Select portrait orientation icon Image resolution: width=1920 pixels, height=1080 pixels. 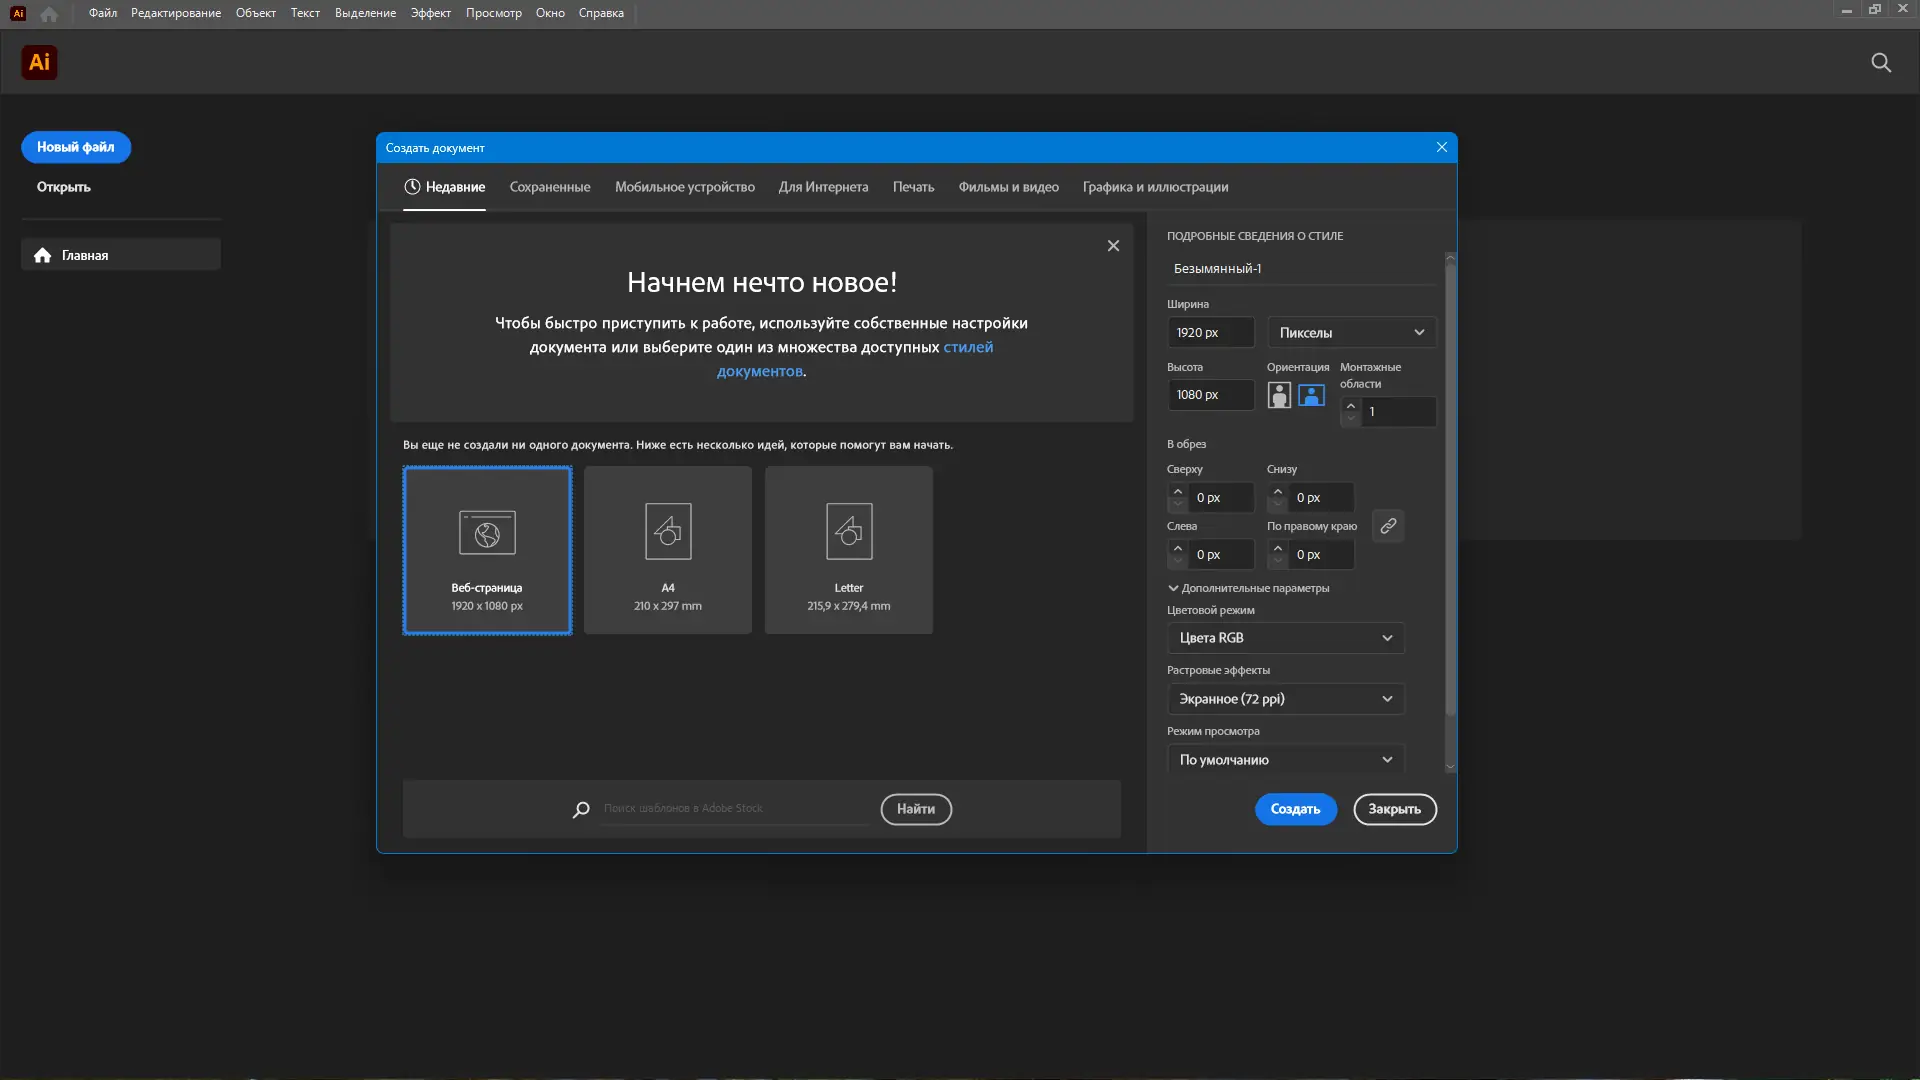coord(1279,395)
